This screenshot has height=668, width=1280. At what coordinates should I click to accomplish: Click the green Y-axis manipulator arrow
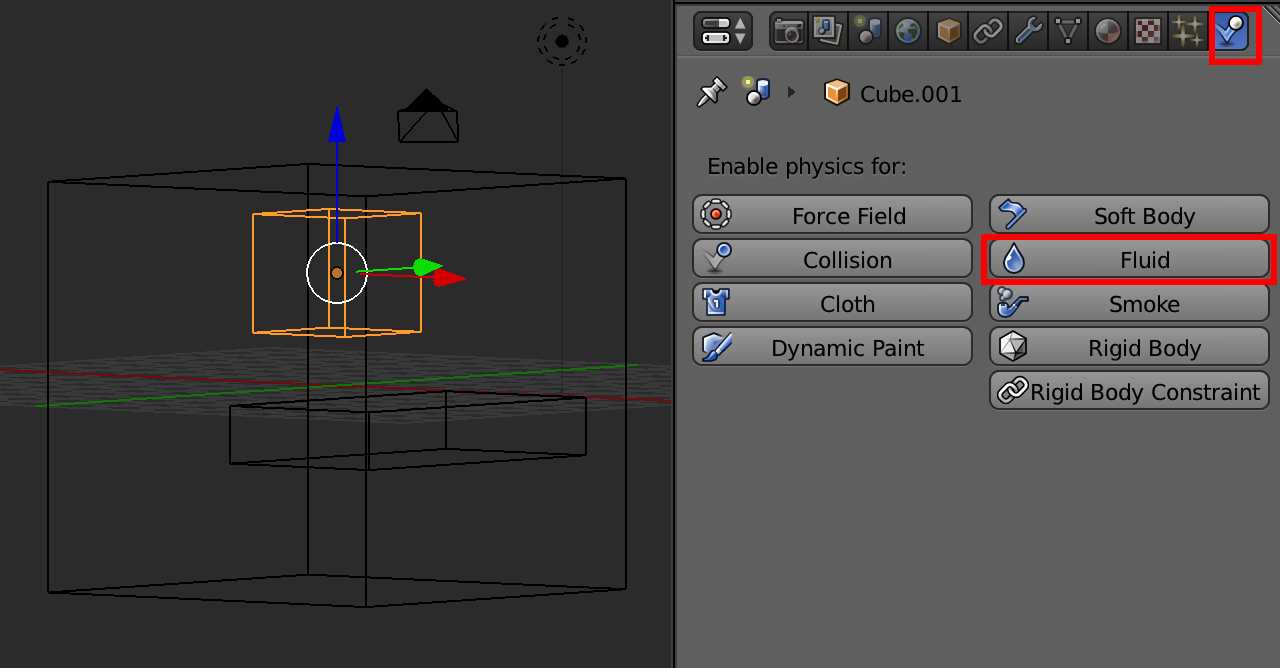click(428, 267)
